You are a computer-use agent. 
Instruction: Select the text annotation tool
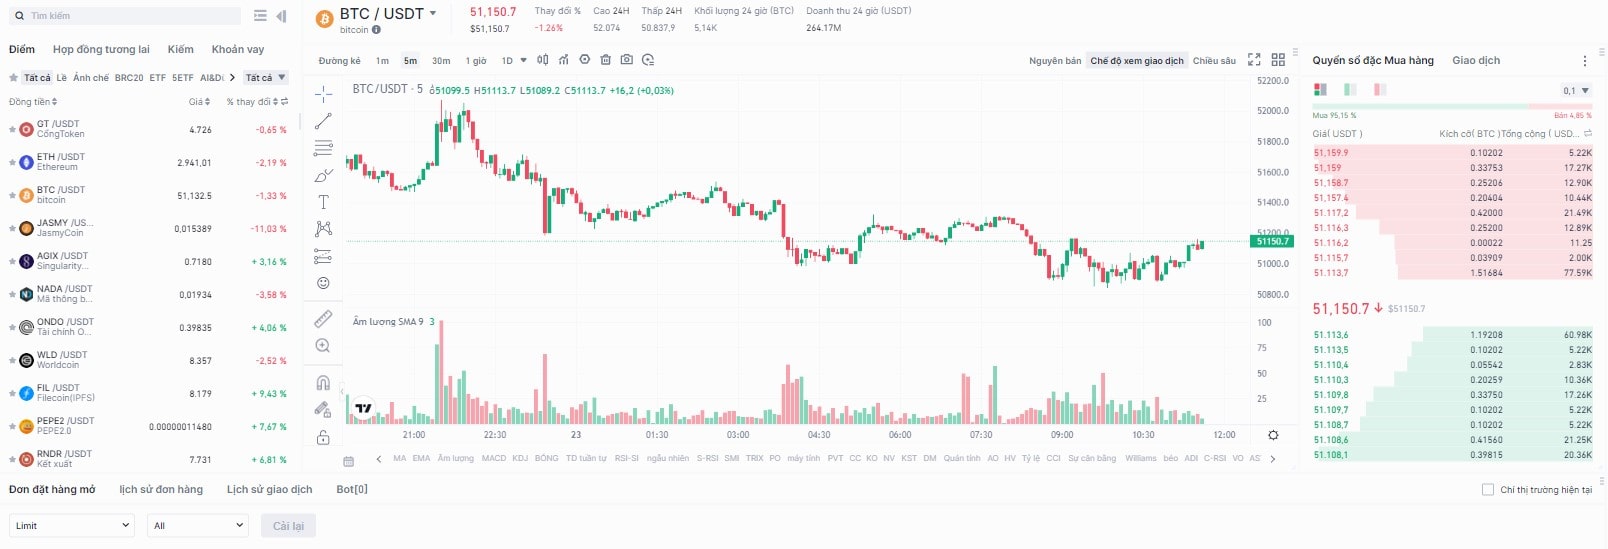323,202
